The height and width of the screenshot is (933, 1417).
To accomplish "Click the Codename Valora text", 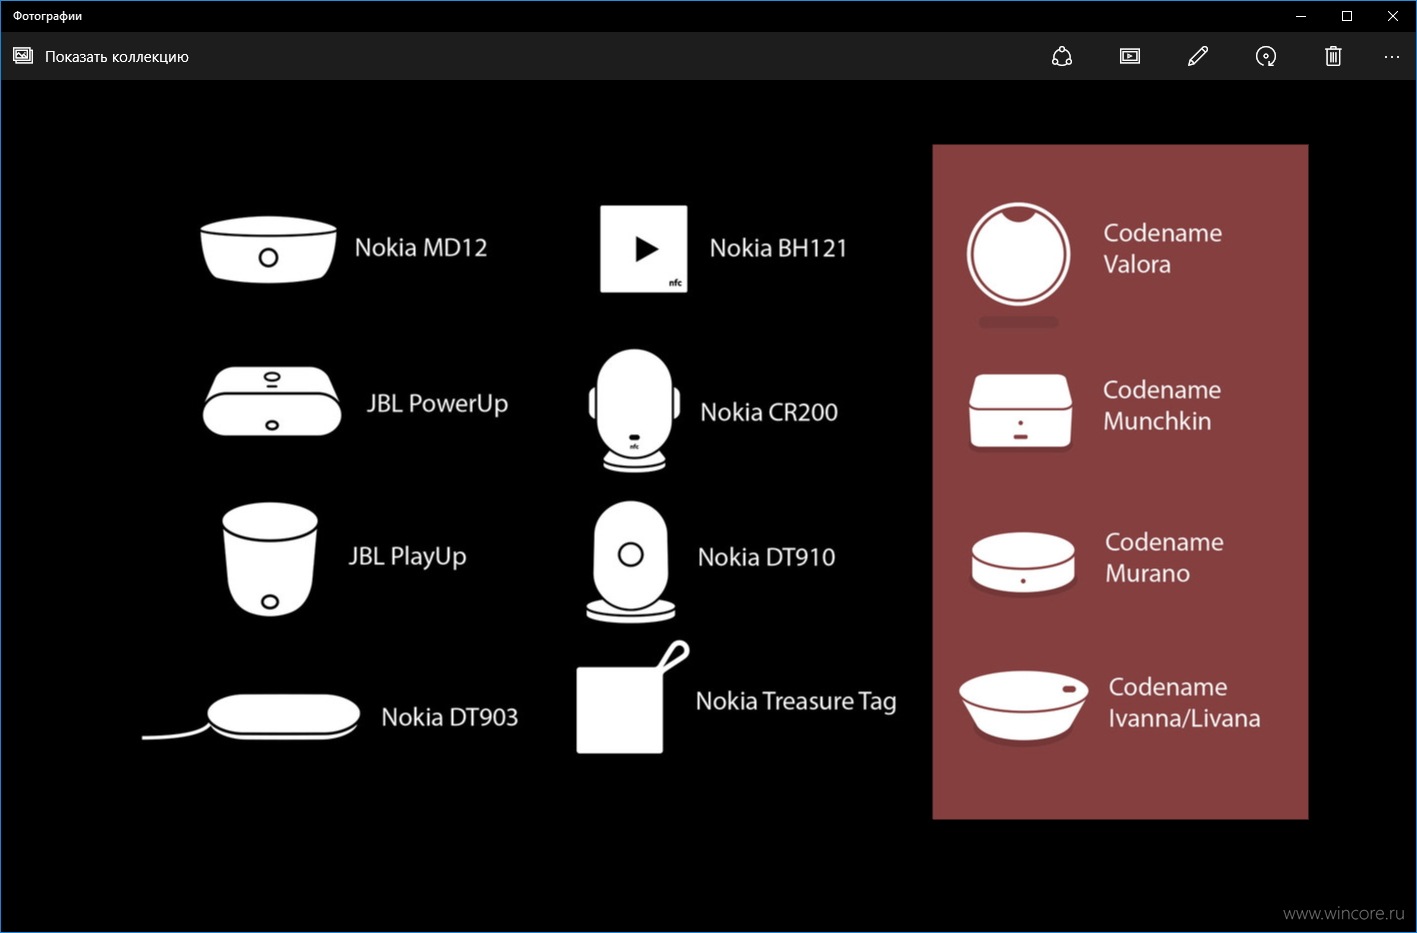I will click(x=1162, y=249).
